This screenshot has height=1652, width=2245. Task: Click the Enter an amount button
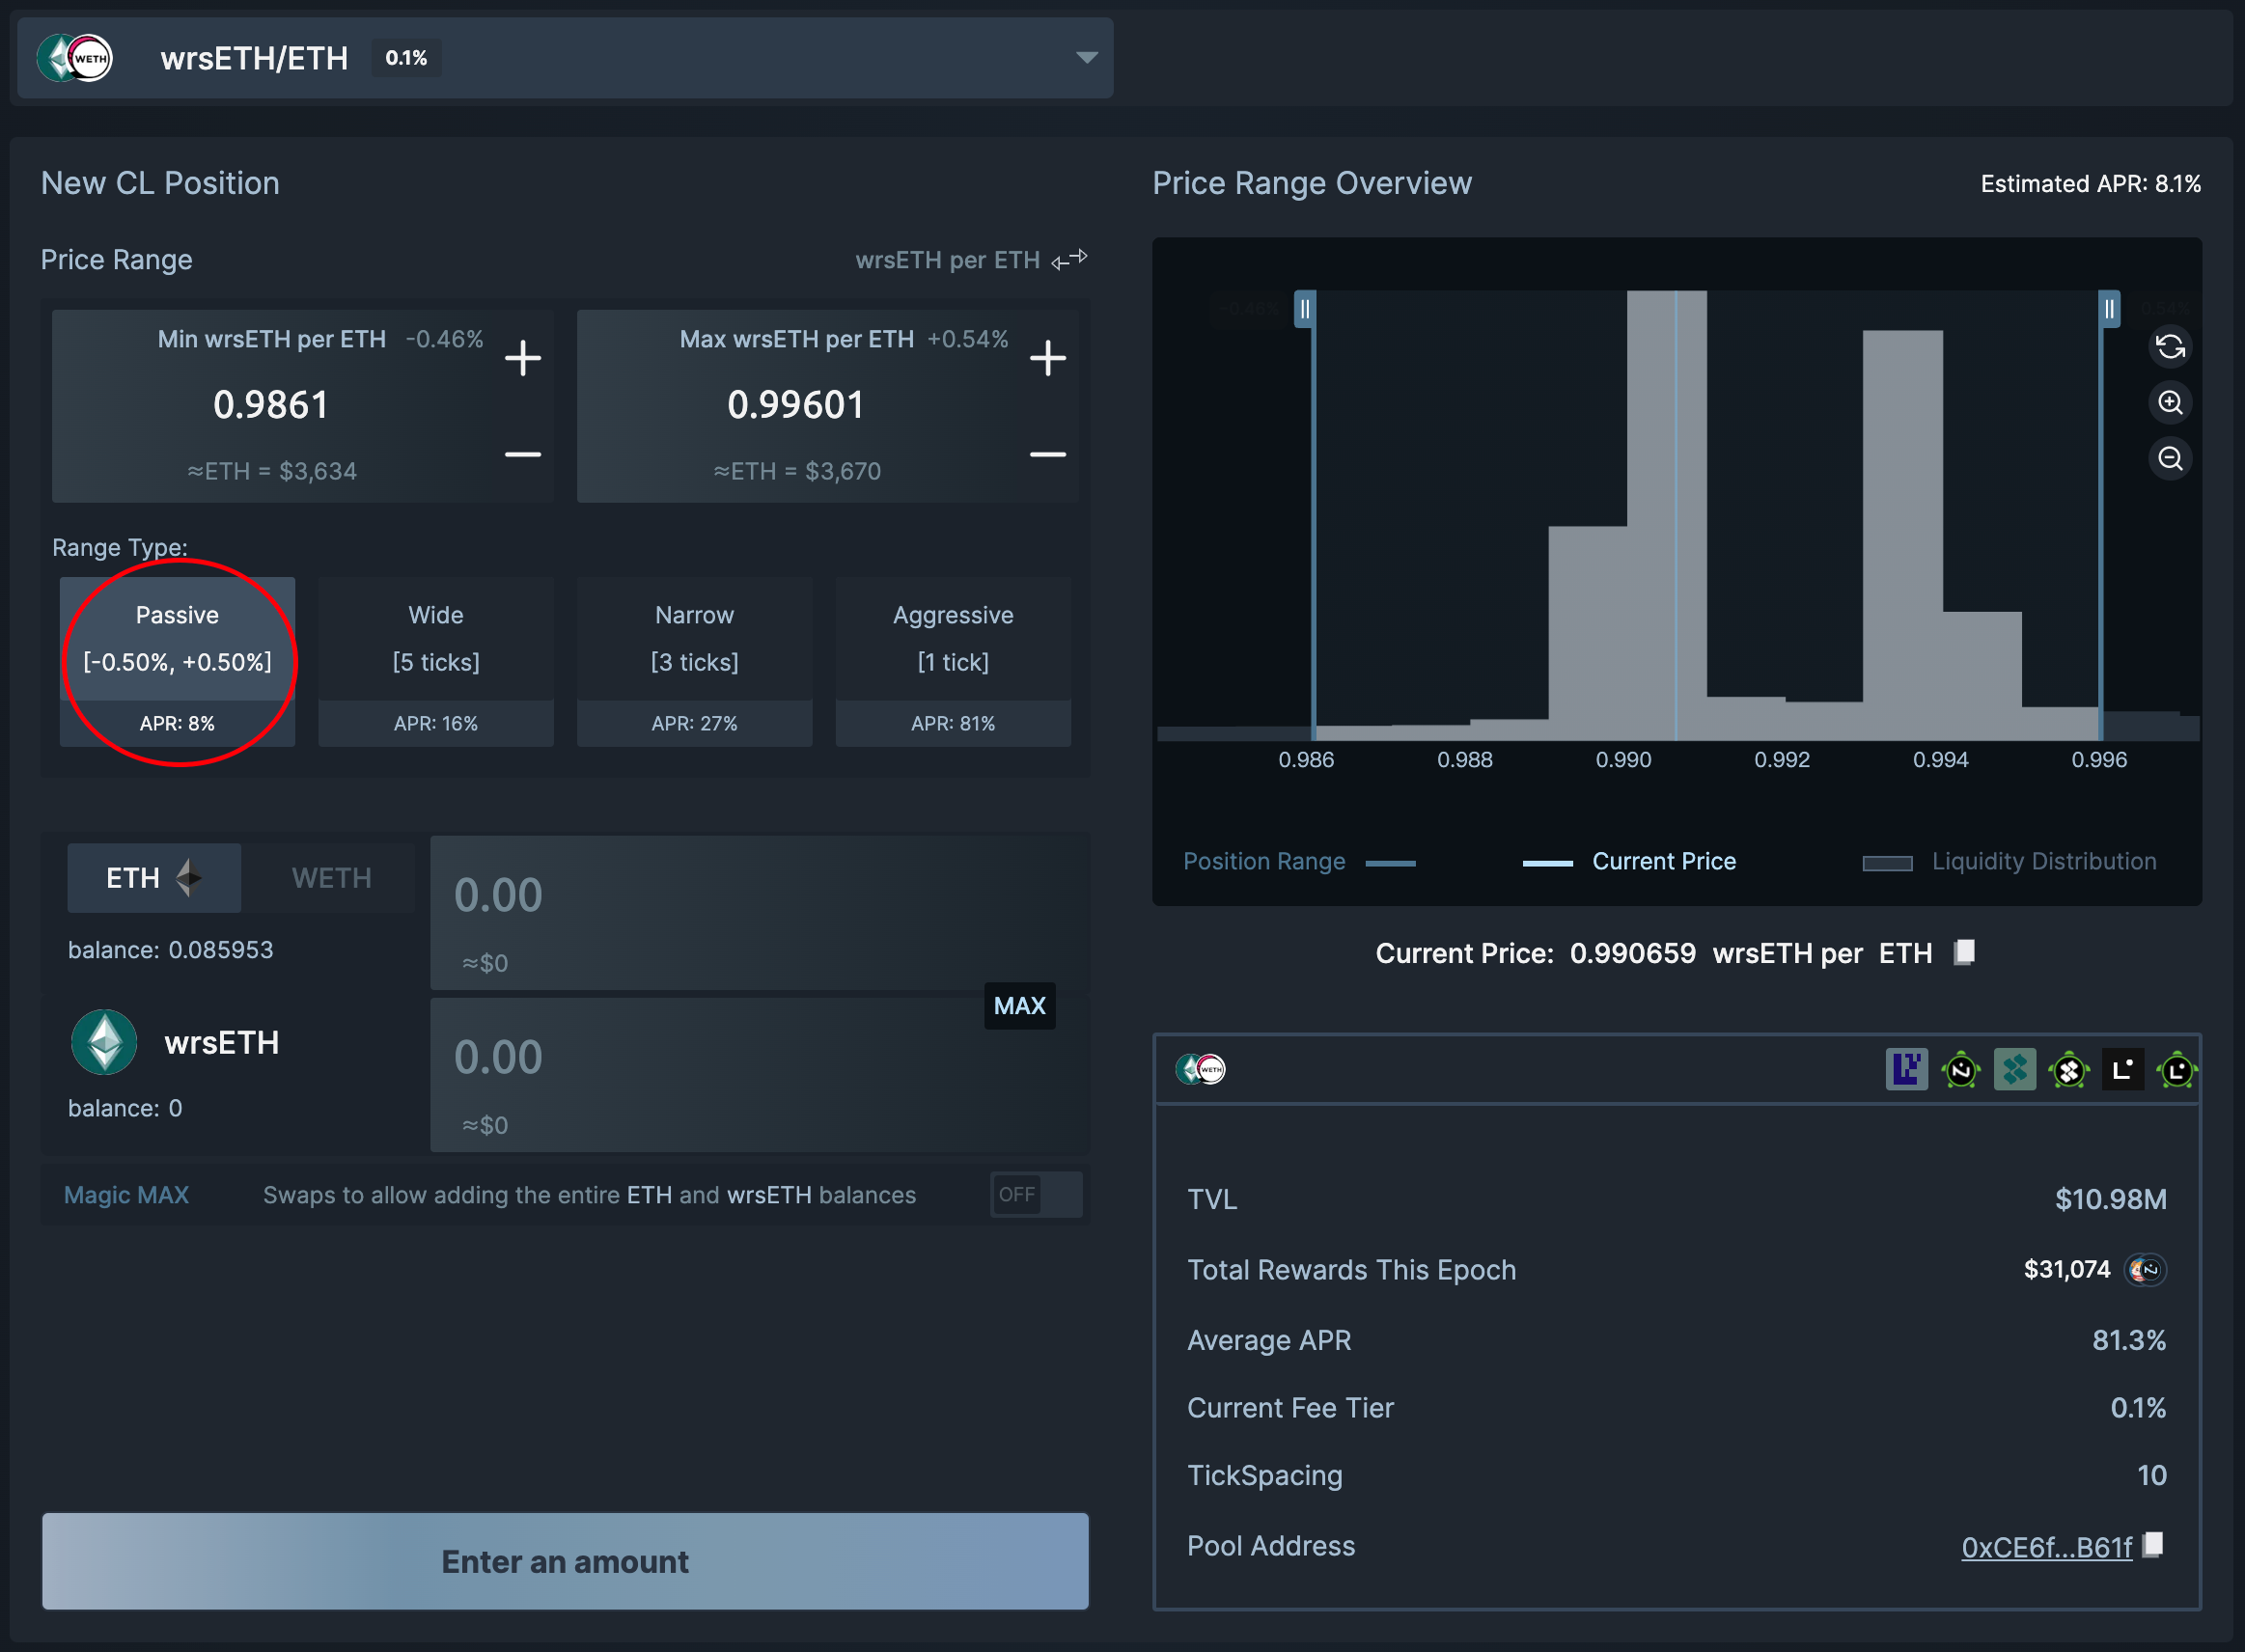[x=565, y=1561]
